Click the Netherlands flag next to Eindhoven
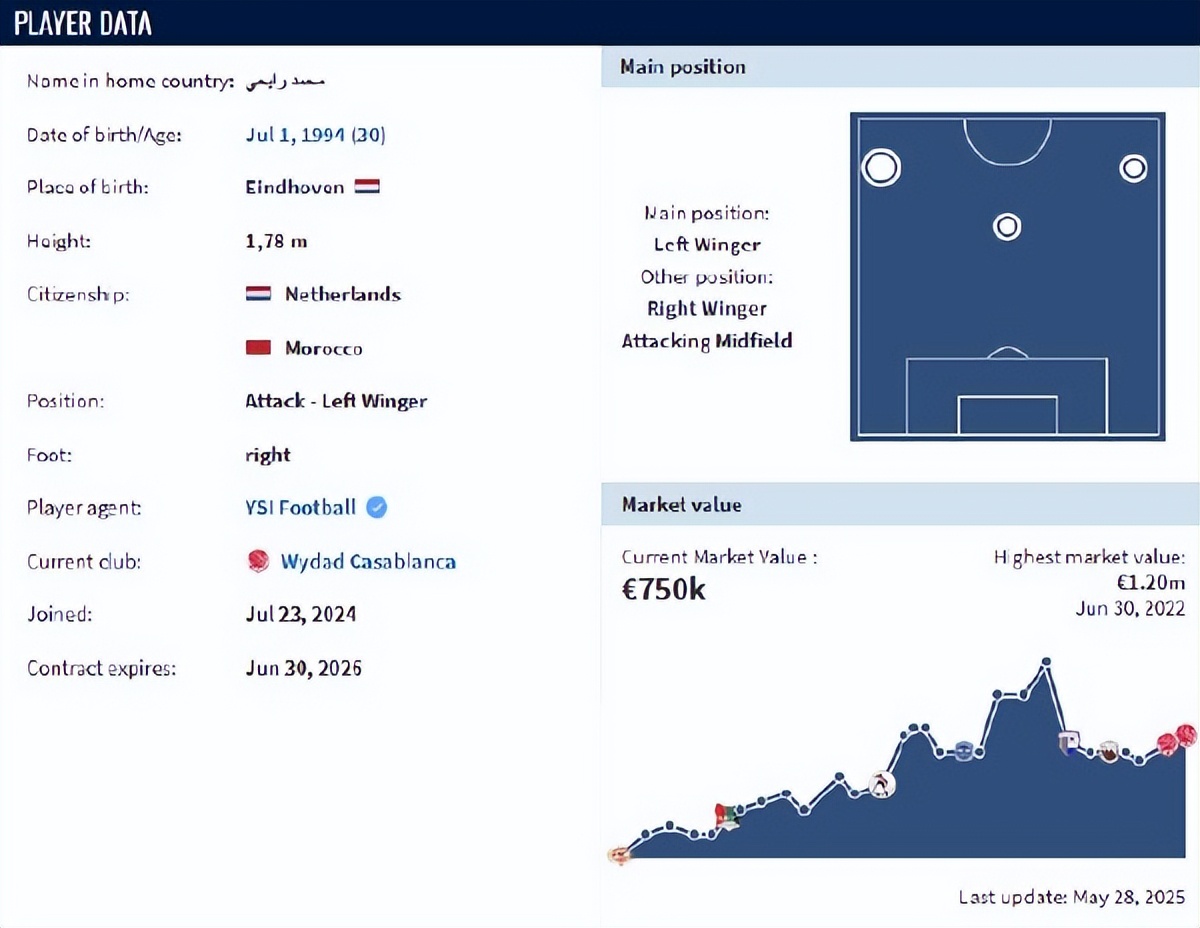The width and height of the screenshot is (1200, 928). (367, 187)
